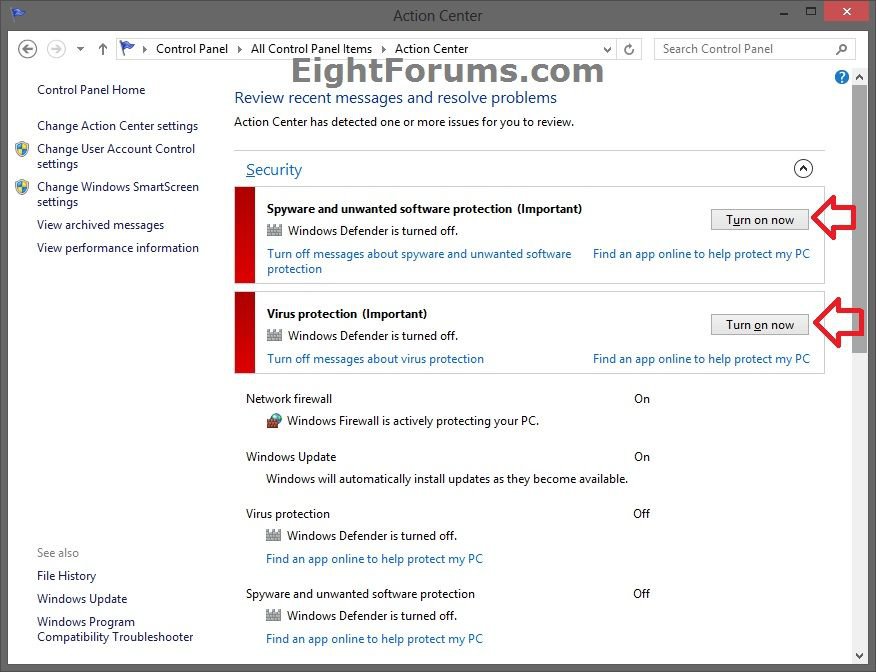The height and width of the screenshot is (672, 876).
Task: Open the address bar history dropdown
Action: [x=608, y=49]
